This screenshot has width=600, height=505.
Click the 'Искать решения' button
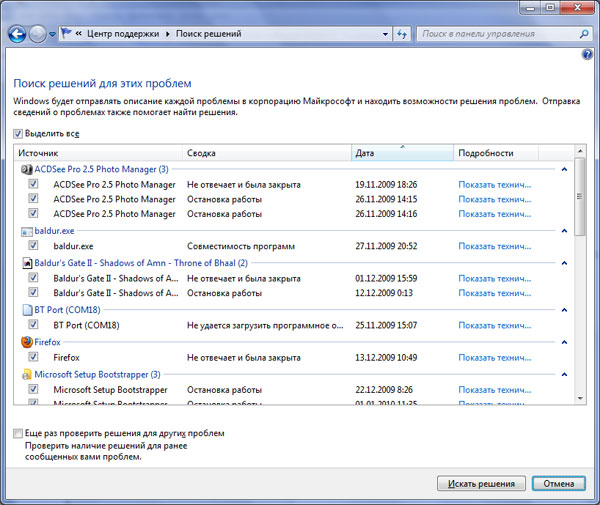[x=481, y=484]
